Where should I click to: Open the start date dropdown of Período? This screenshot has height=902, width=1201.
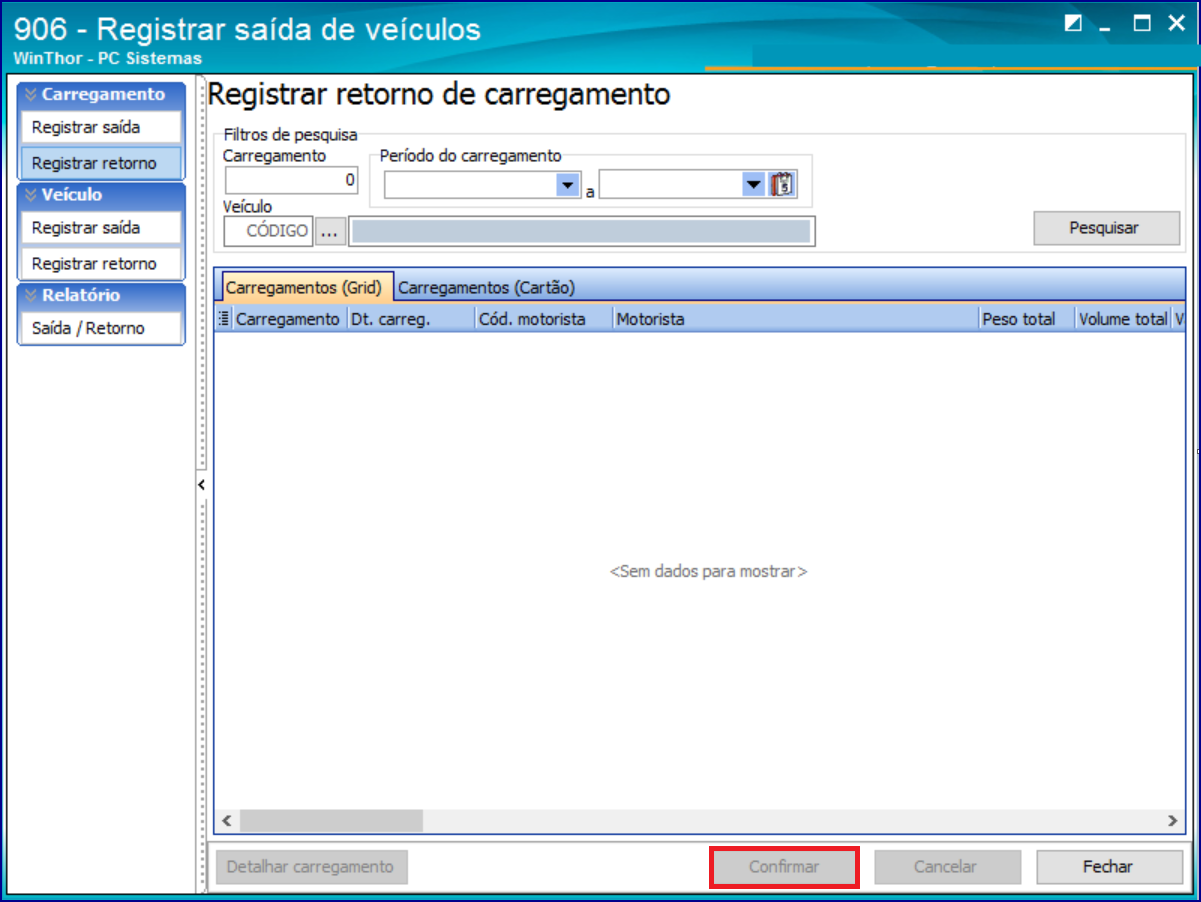pyautogui.click(x=568, y=185)
